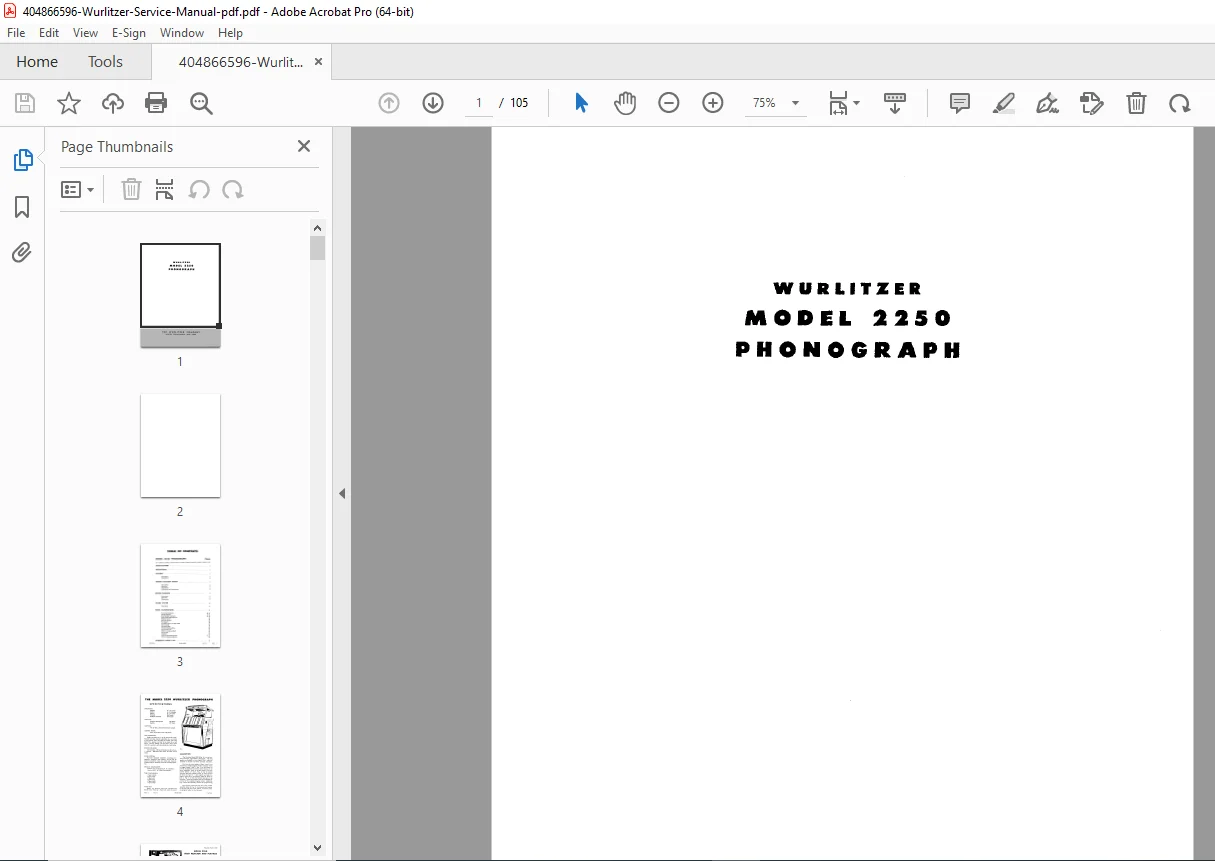Open thumbnails panel options dropdown
The width and height of the screenshot is (1215, 861).
coord(78,189)
